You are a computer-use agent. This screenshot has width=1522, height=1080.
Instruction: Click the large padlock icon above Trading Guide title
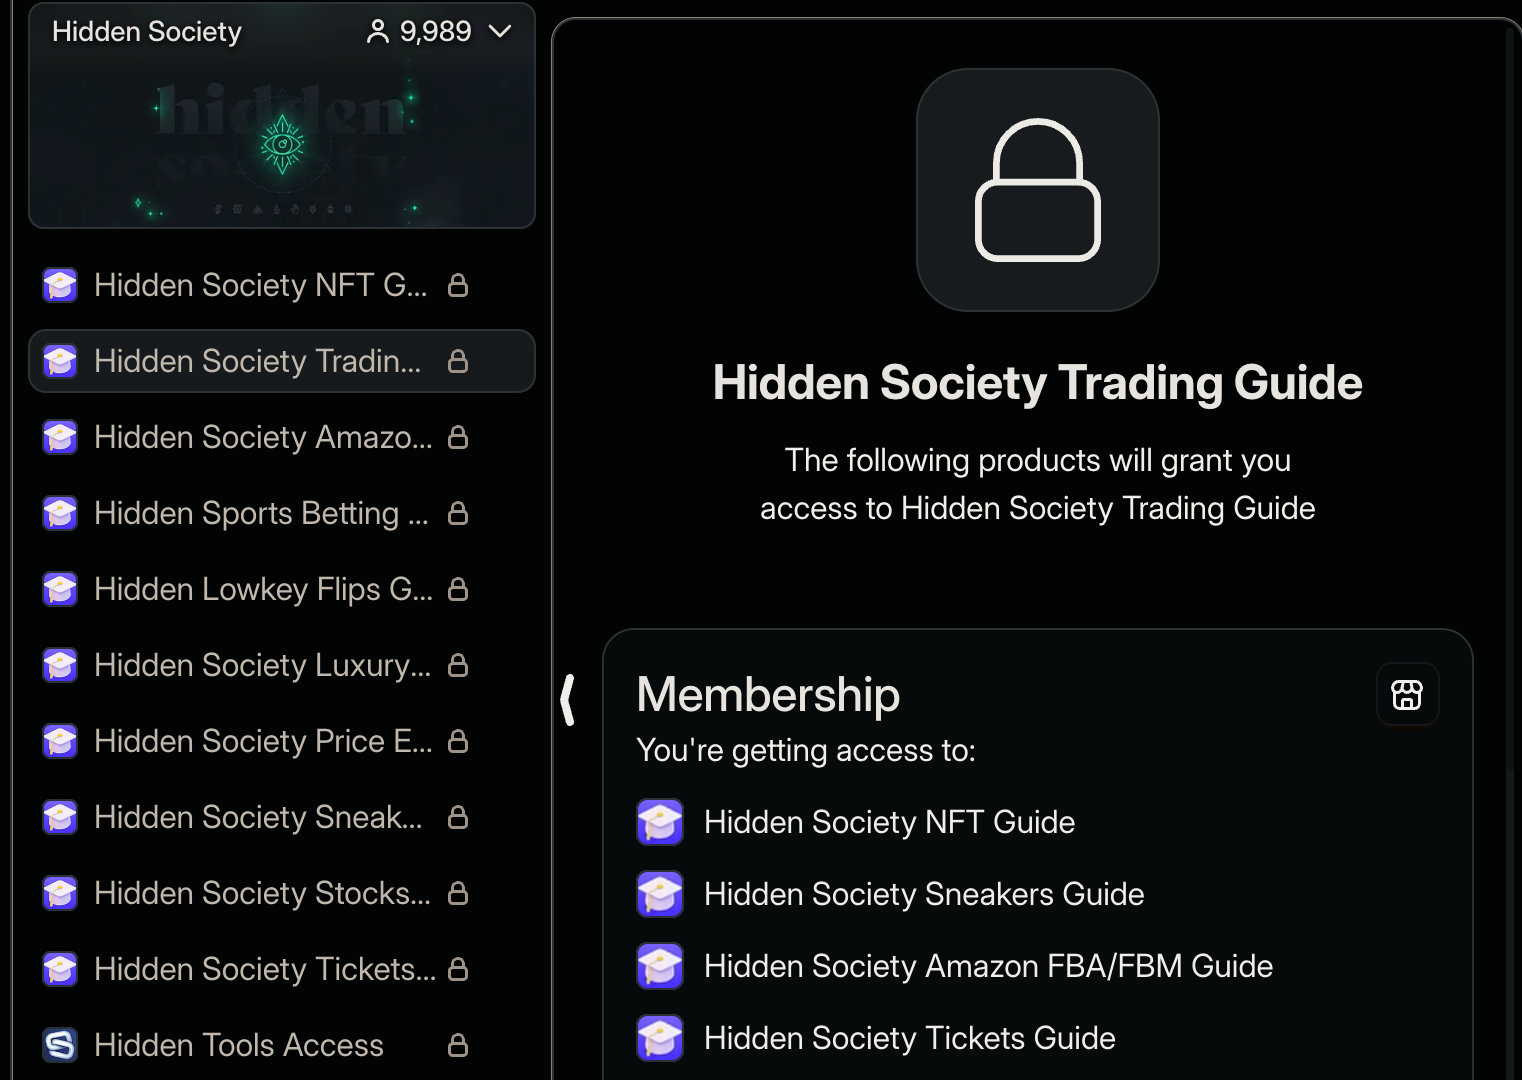pyautogui.click(x=1038, y=190)
